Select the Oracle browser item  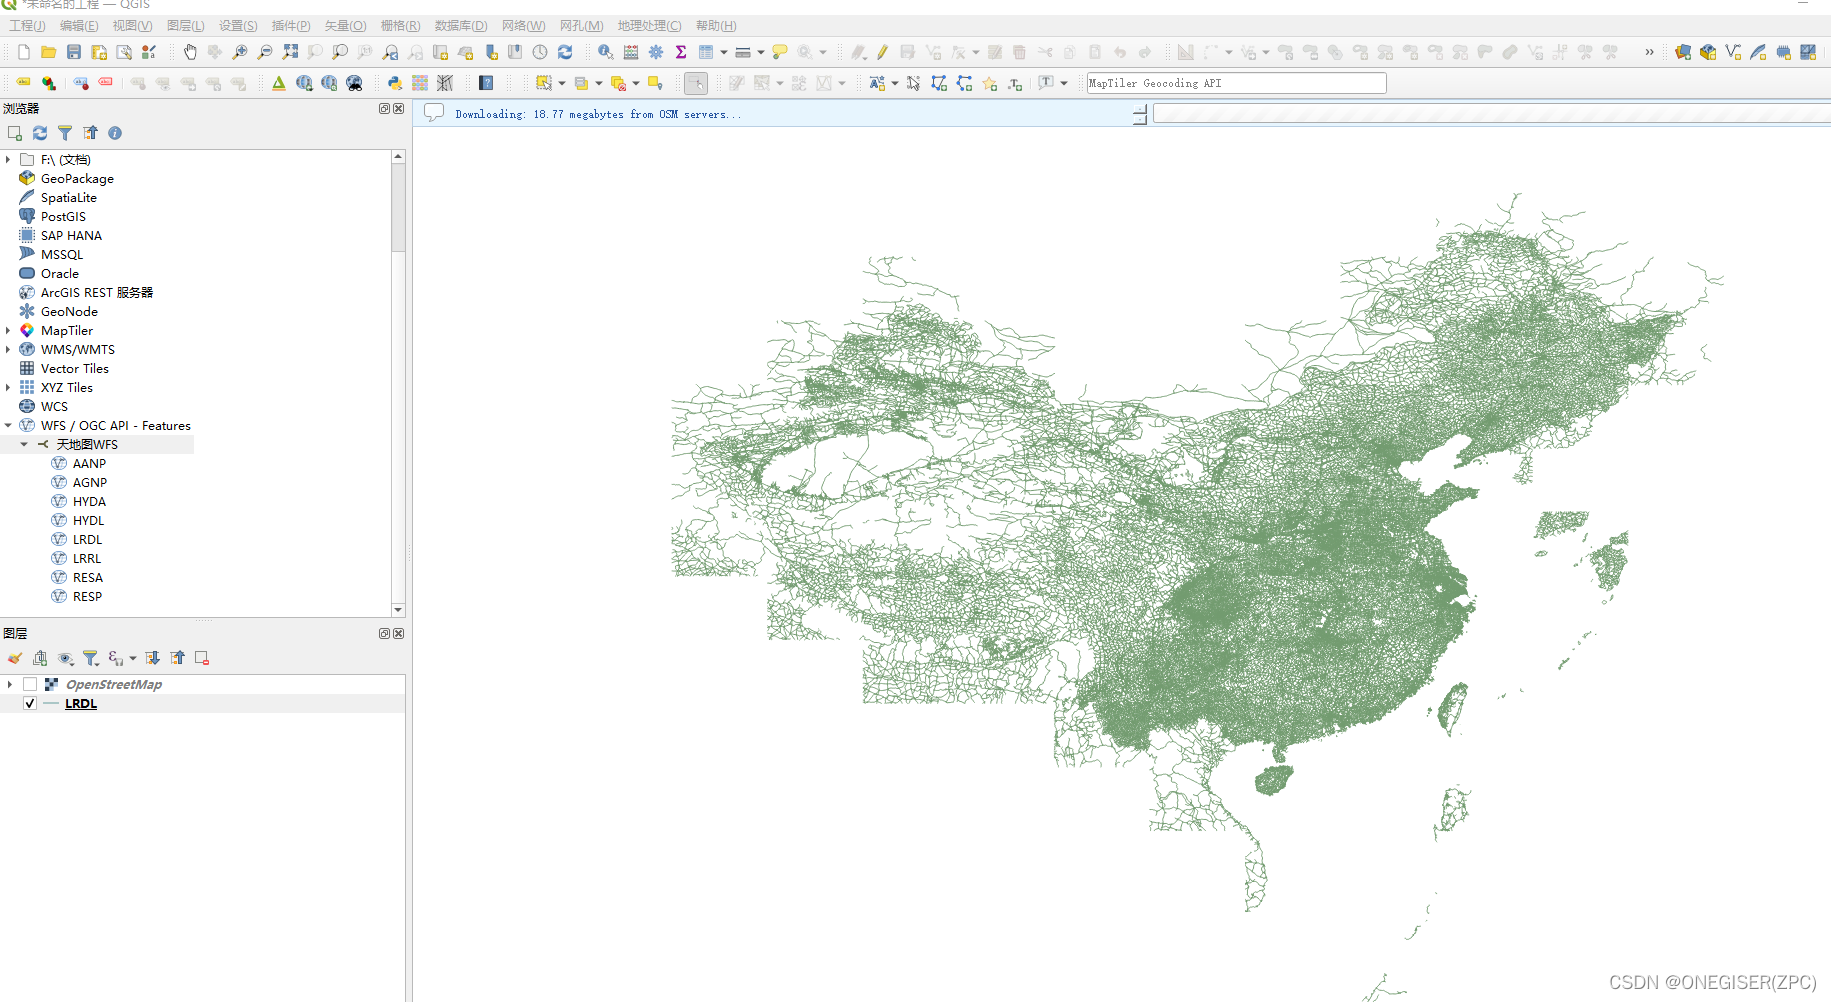pyautogui.click(x=59, y=274)
